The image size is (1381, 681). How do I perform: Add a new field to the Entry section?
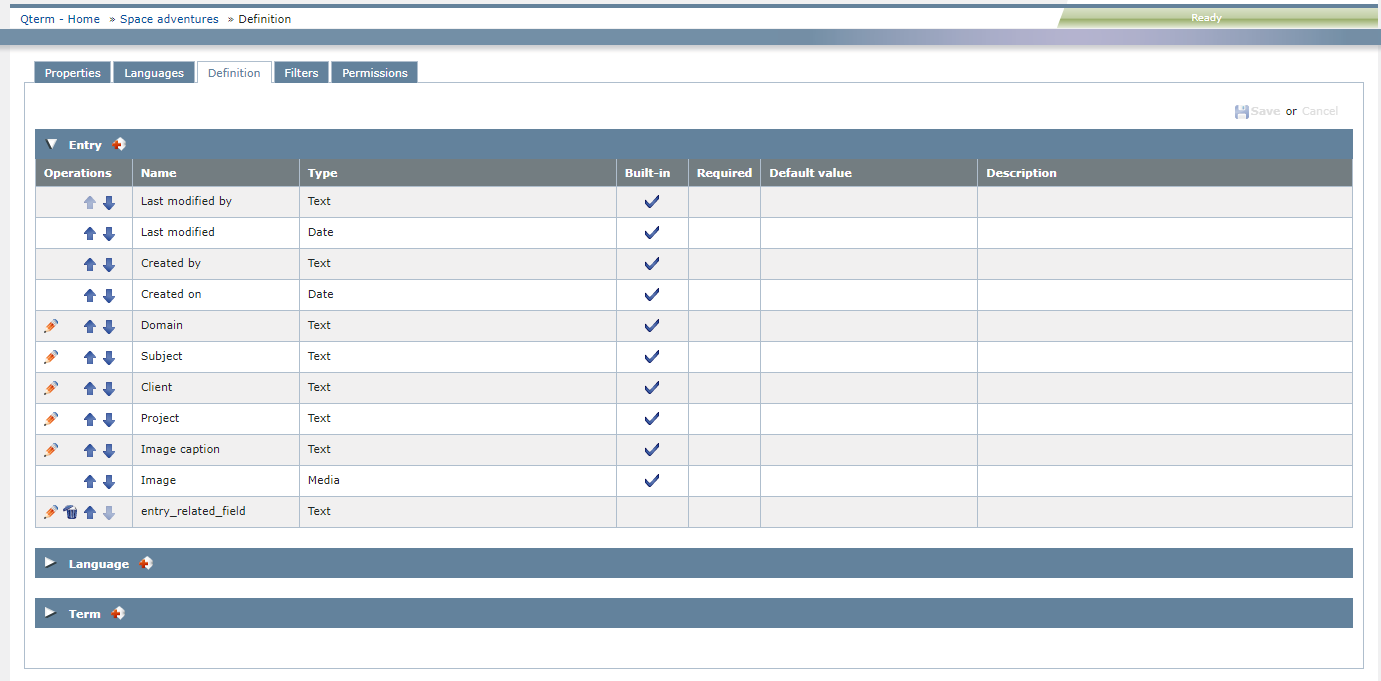(118, 144)
